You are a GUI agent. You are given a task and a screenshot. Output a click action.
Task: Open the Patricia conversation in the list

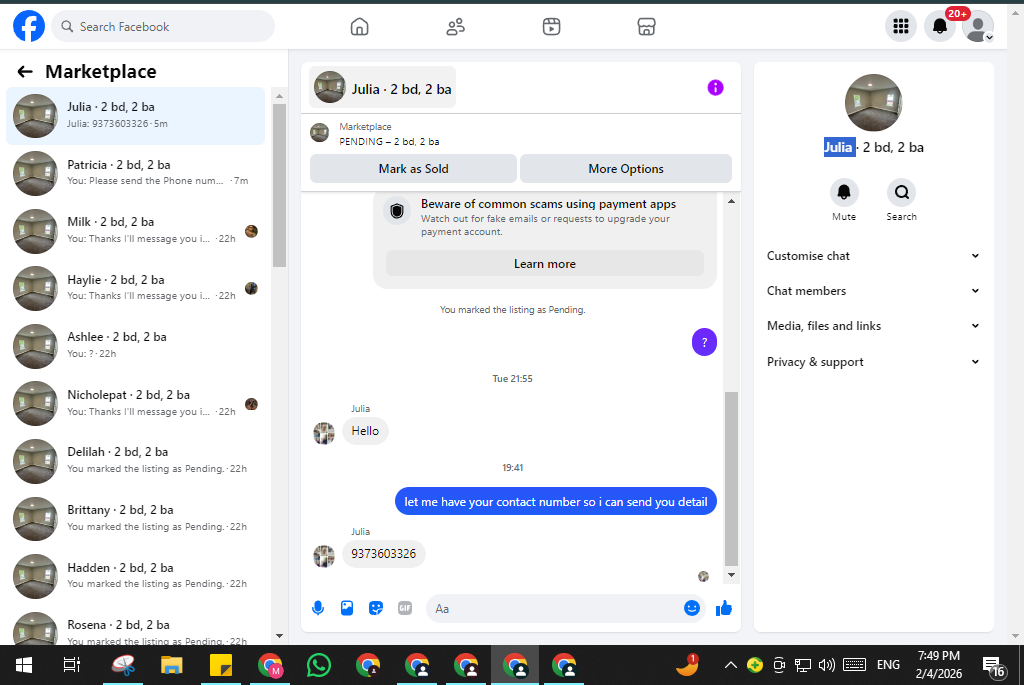[136, 173]
